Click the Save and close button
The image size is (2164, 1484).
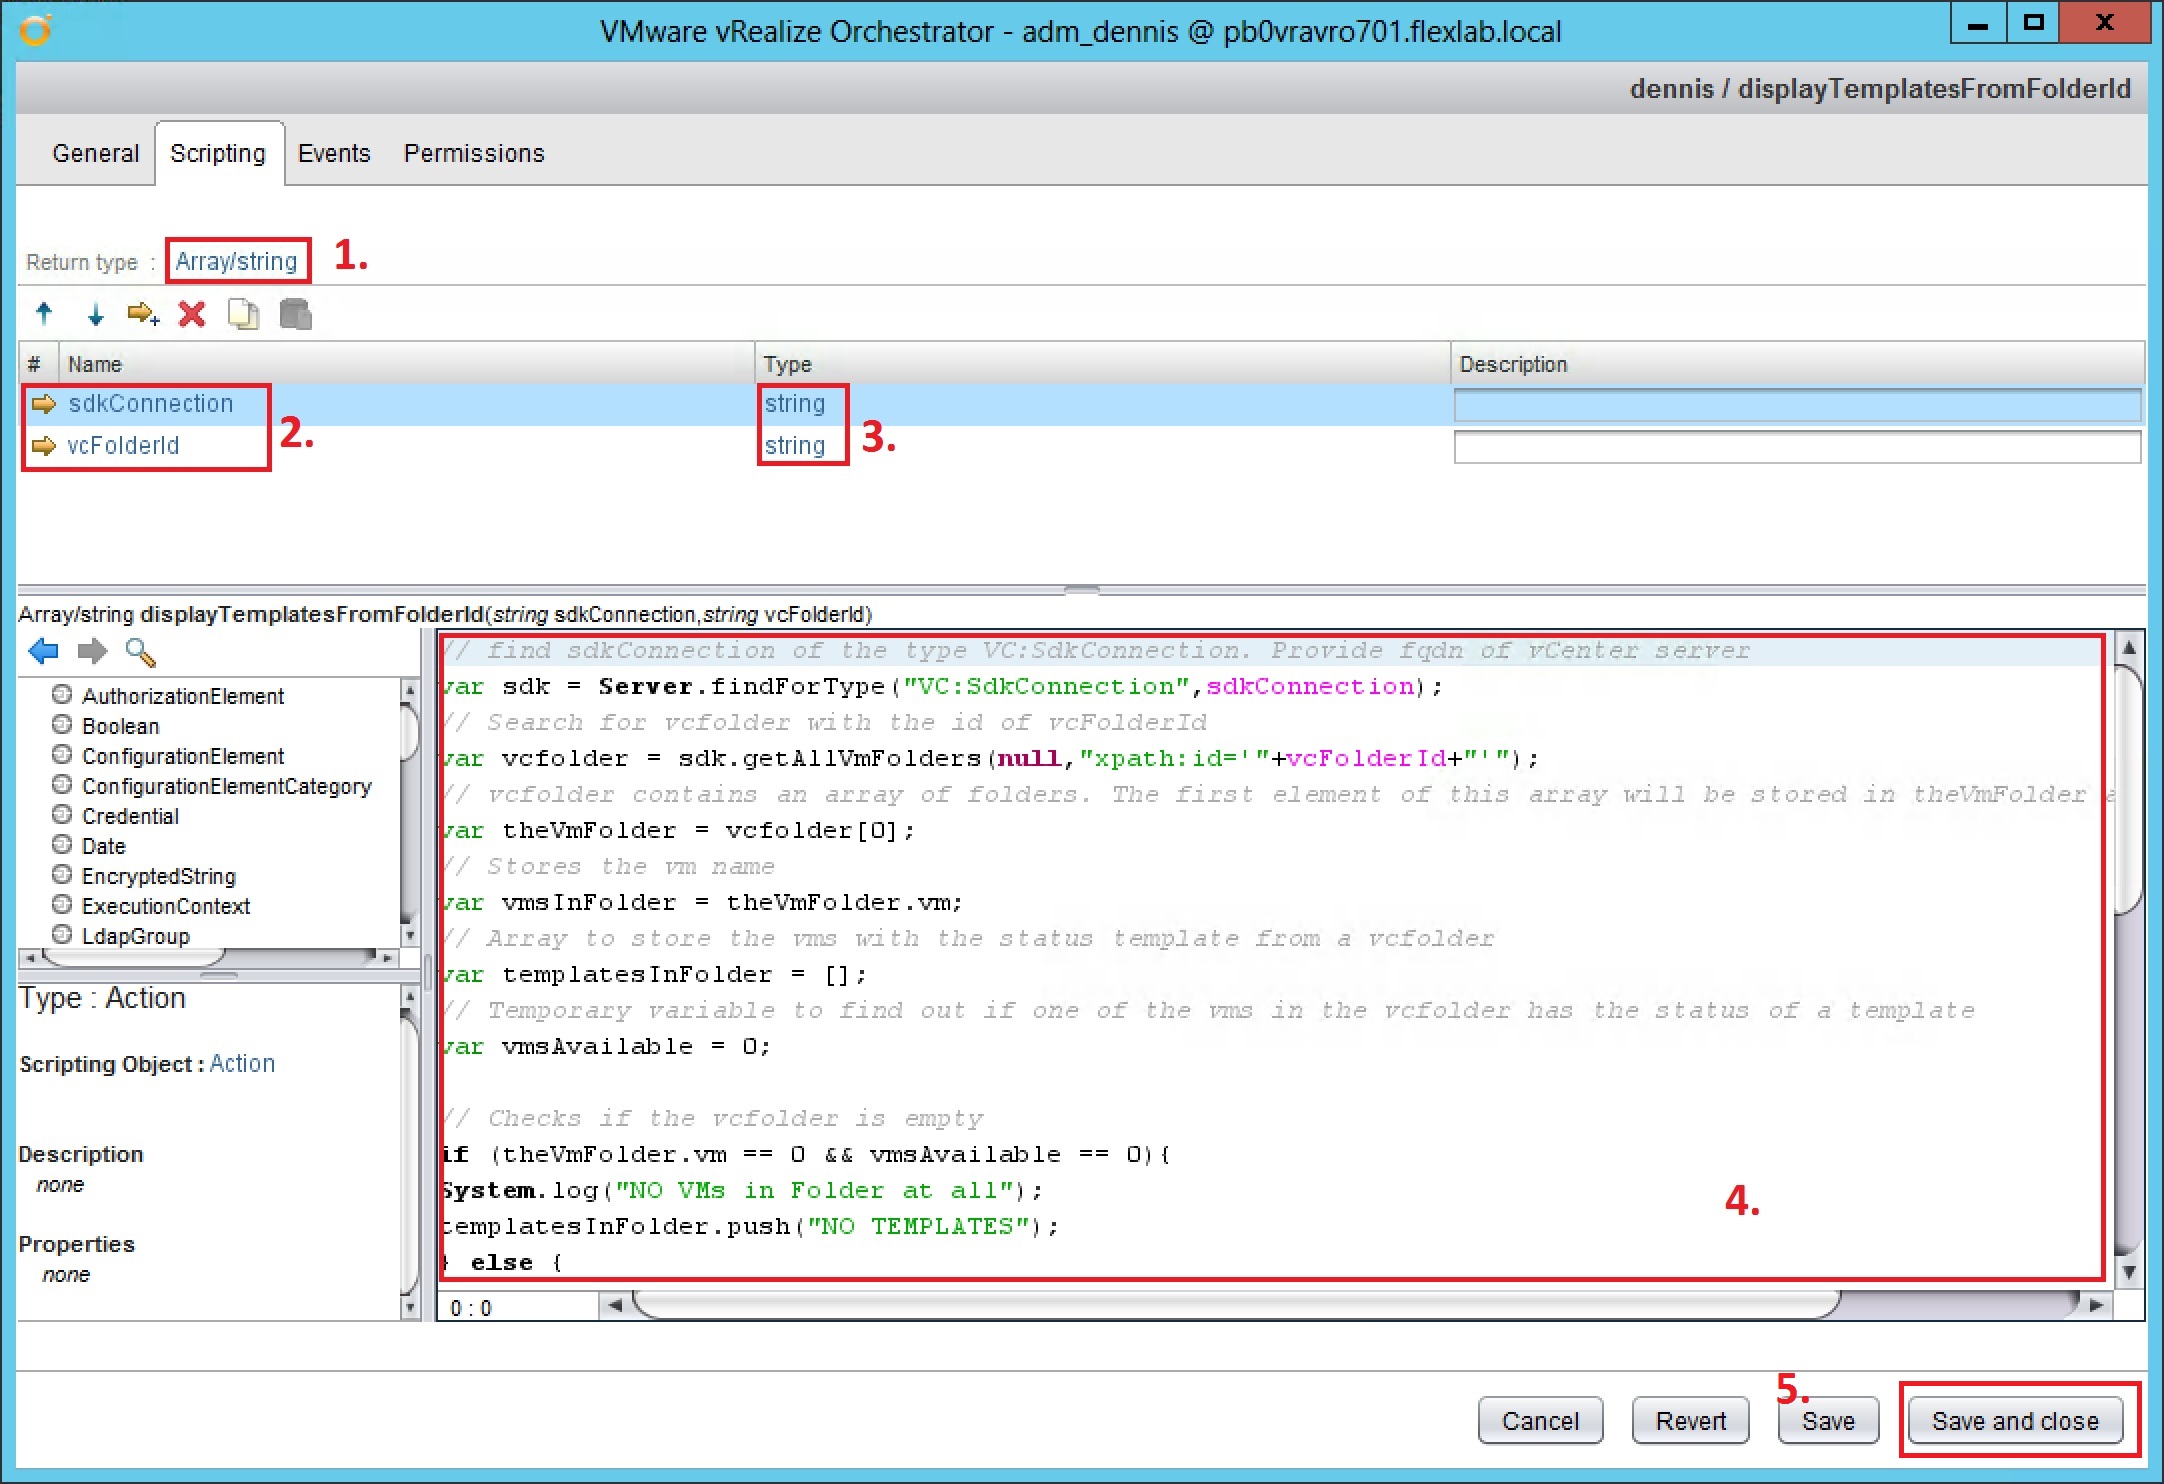(x=2015, y=1421)
